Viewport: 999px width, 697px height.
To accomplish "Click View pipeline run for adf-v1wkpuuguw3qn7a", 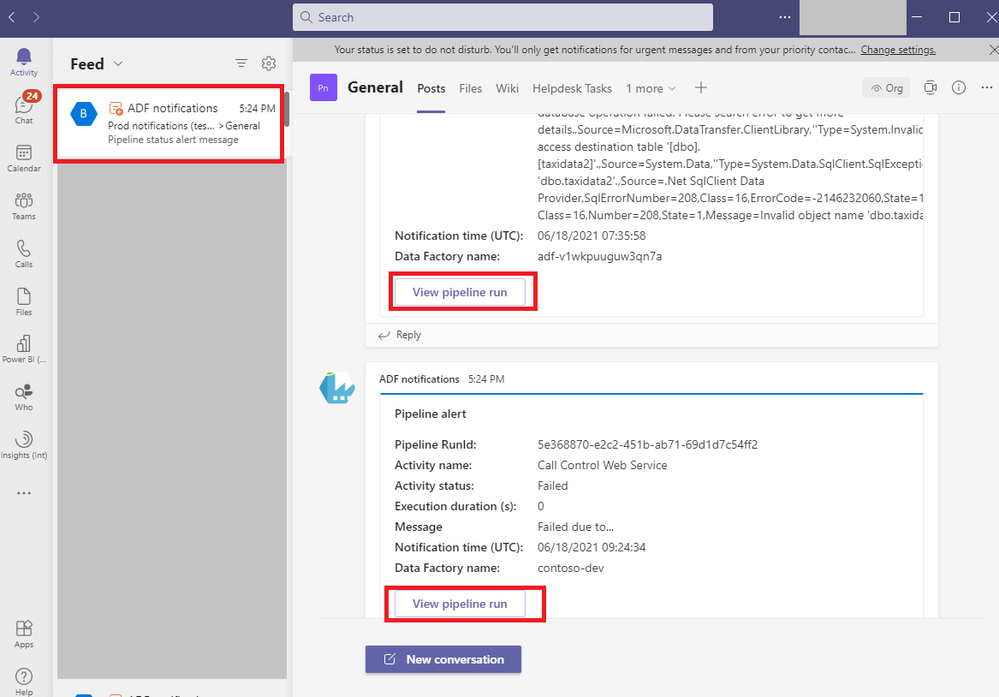I will (x=460, y=292).
